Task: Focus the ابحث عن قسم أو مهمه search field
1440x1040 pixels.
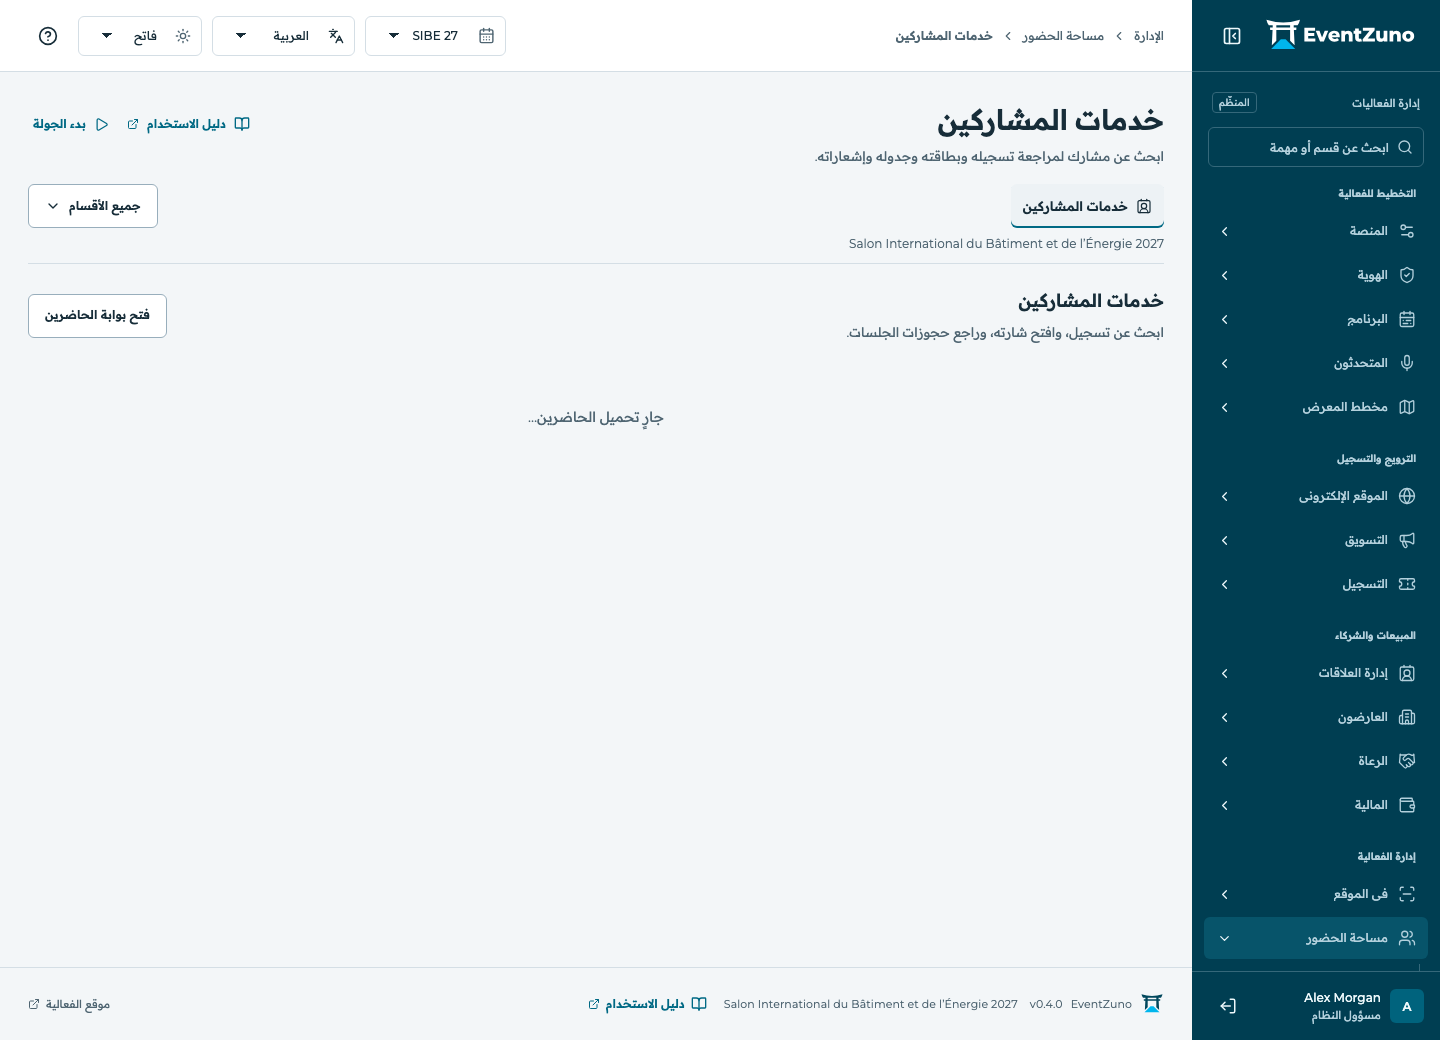Action: pos(1316,147)
